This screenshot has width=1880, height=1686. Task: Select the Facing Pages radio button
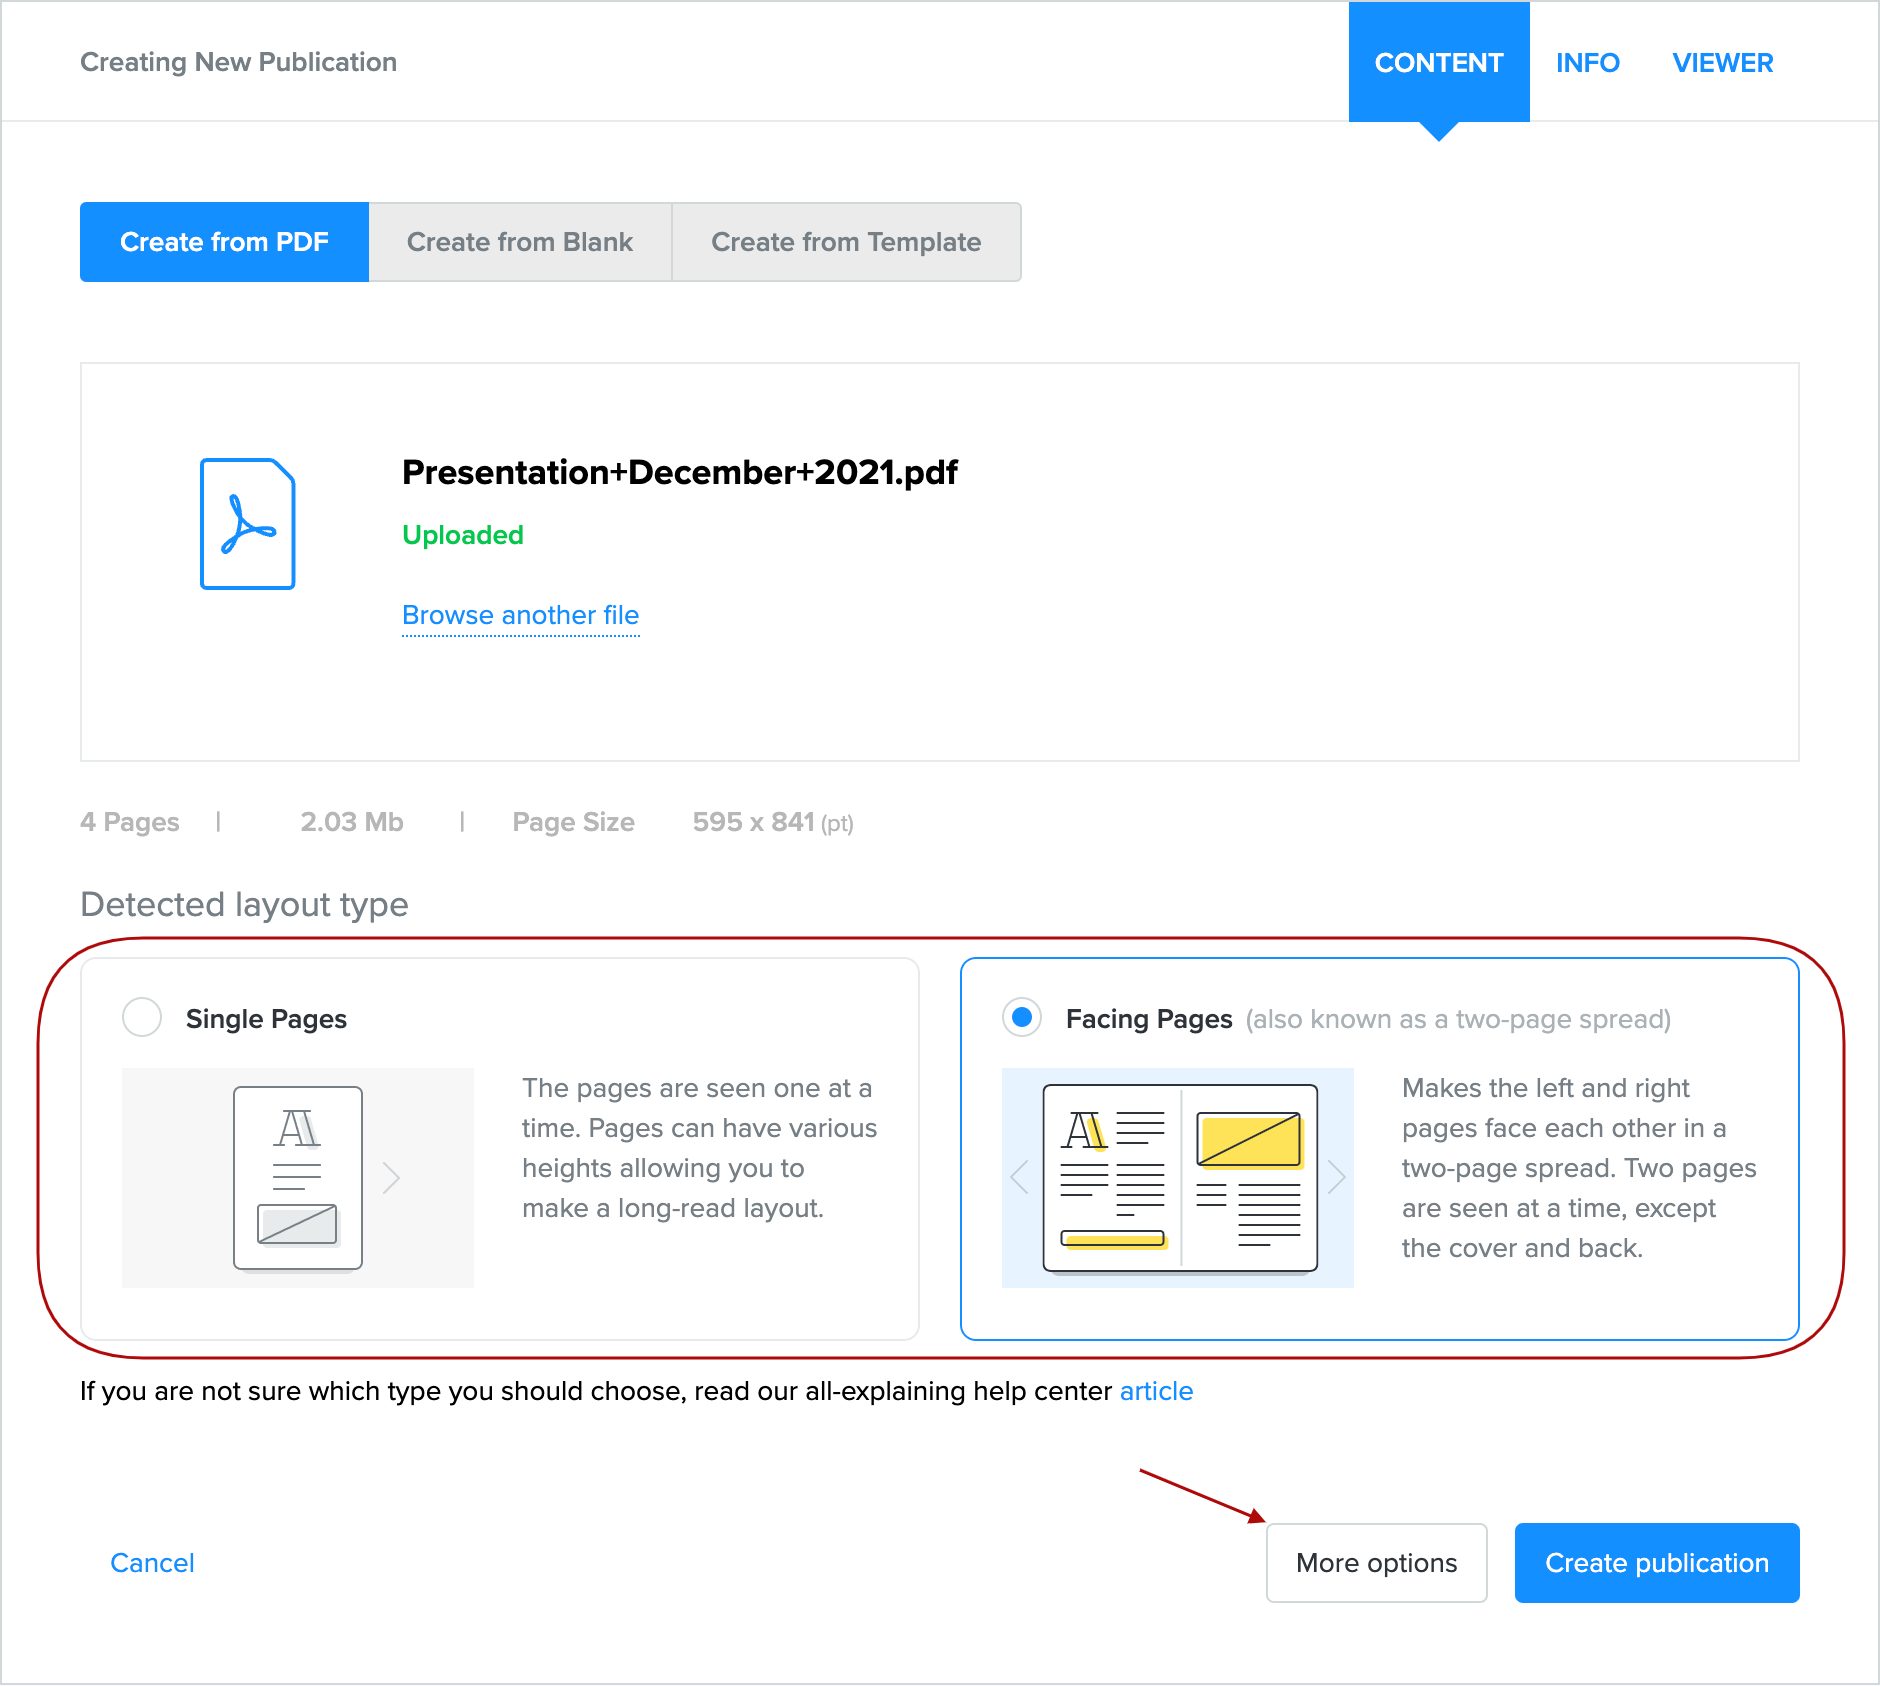1022,1018
